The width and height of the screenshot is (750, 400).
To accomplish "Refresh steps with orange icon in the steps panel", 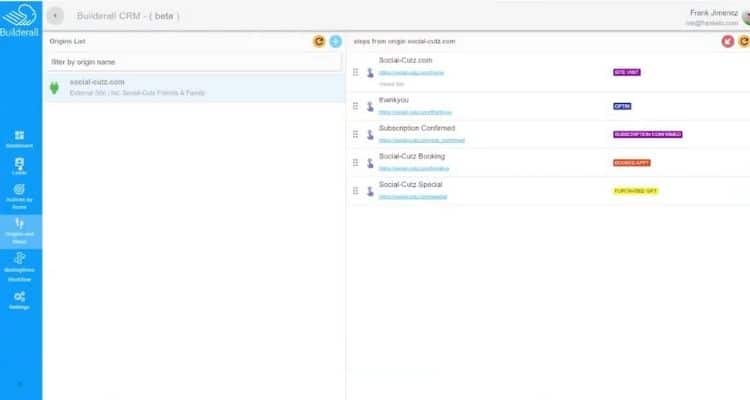I will tap(744, 41).
